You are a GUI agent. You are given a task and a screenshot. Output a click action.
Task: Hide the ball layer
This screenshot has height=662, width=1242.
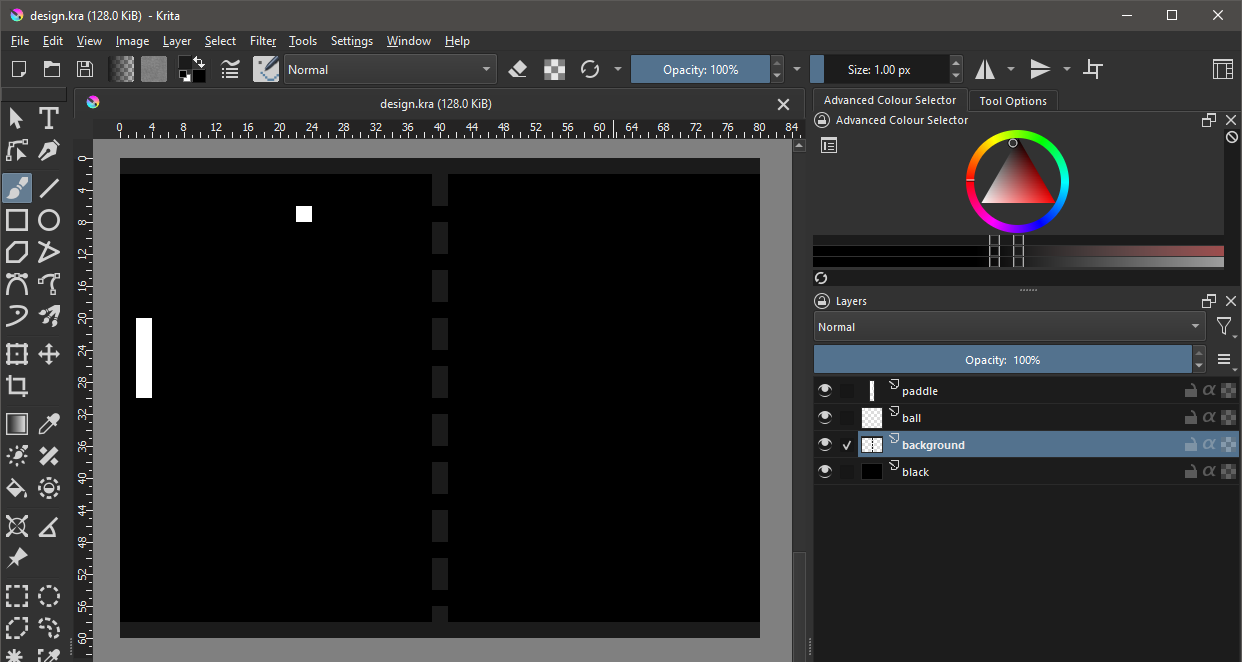pos(824,418)
